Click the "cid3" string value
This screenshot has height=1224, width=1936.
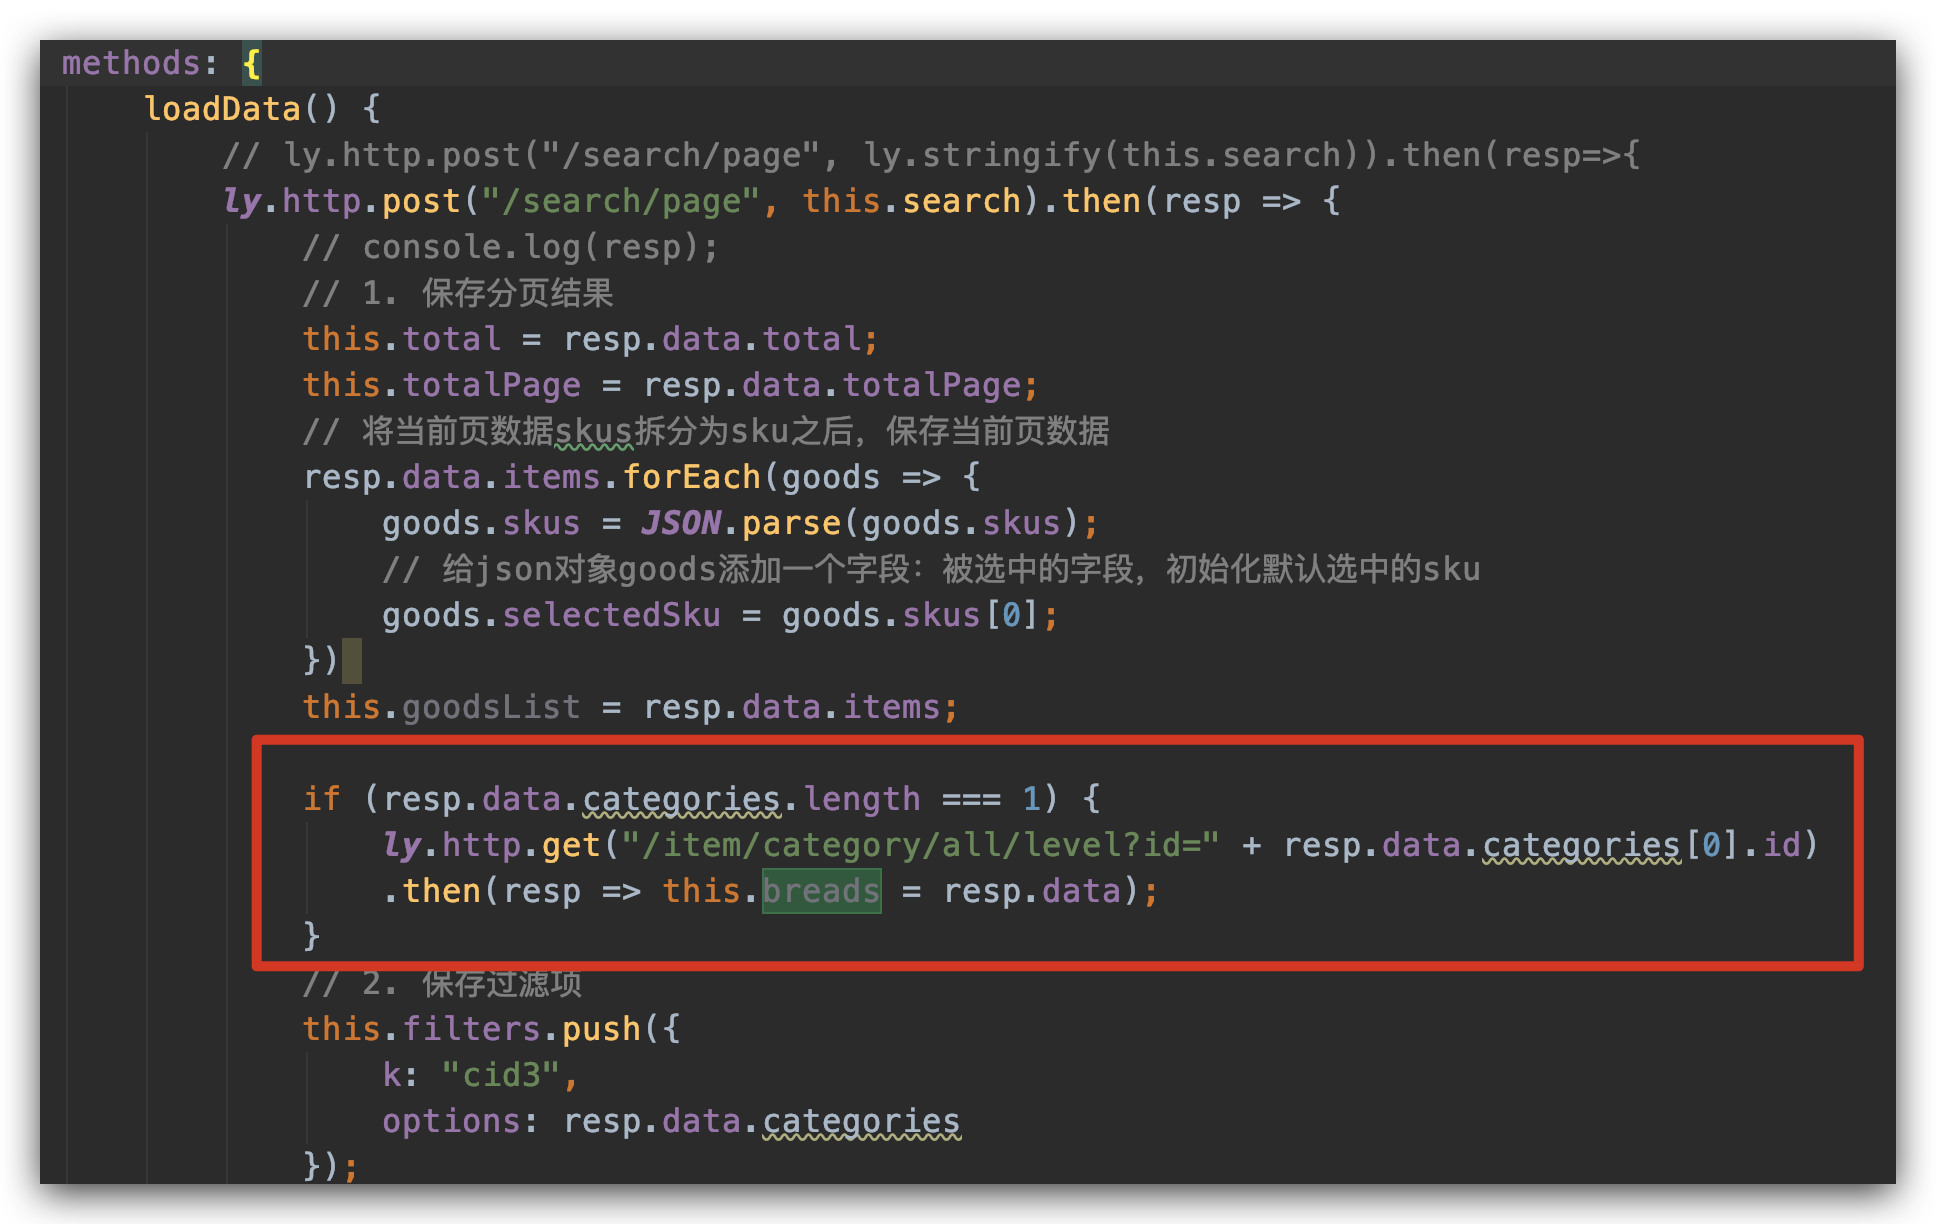point(501,1075)
